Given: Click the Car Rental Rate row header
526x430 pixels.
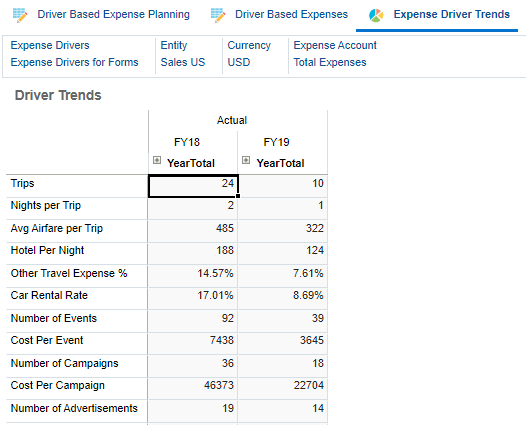Looking at the screenshot, I should (77, 298).
